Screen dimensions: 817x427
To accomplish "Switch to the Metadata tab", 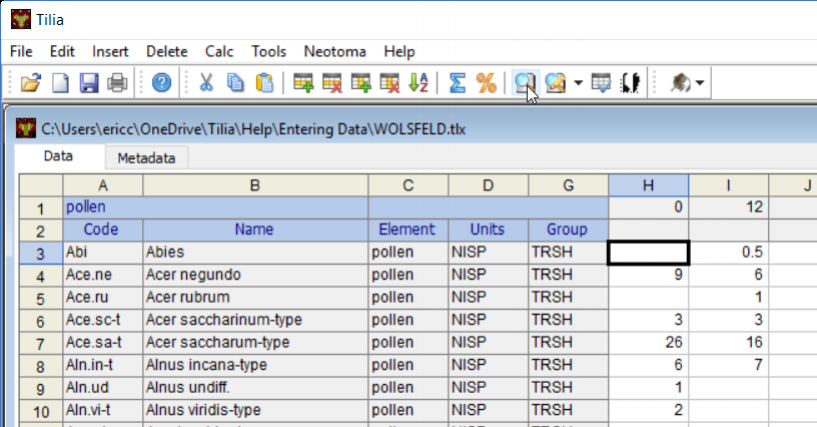I will pyautogui.click(x=146, y=158).
